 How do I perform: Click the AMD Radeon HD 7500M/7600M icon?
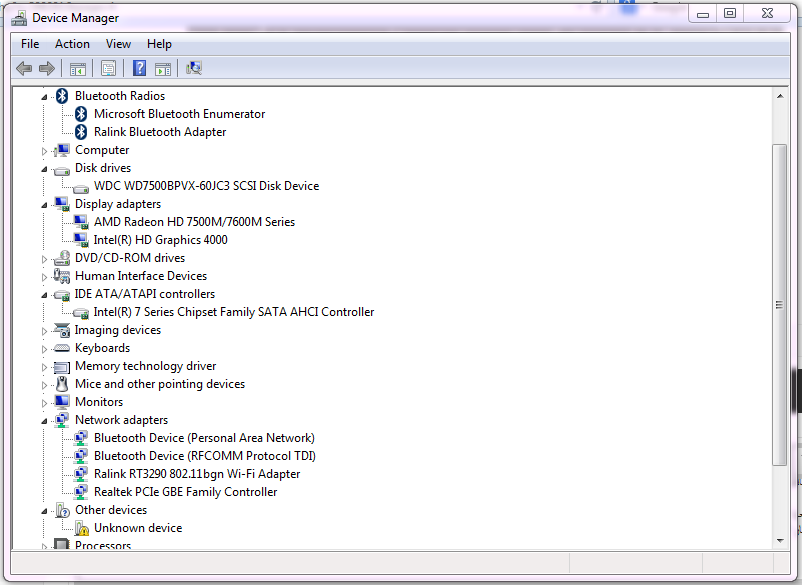(x=81, y=221)
